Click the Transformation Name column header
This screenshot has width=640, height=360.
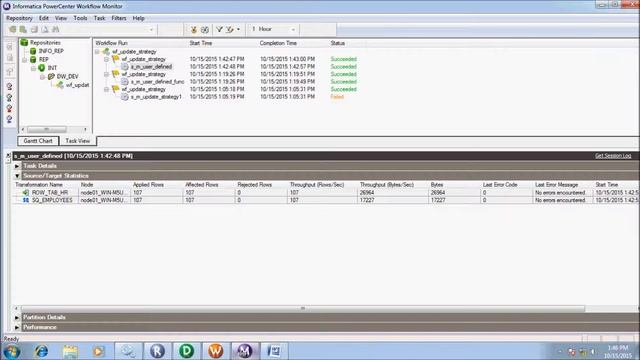39,185
